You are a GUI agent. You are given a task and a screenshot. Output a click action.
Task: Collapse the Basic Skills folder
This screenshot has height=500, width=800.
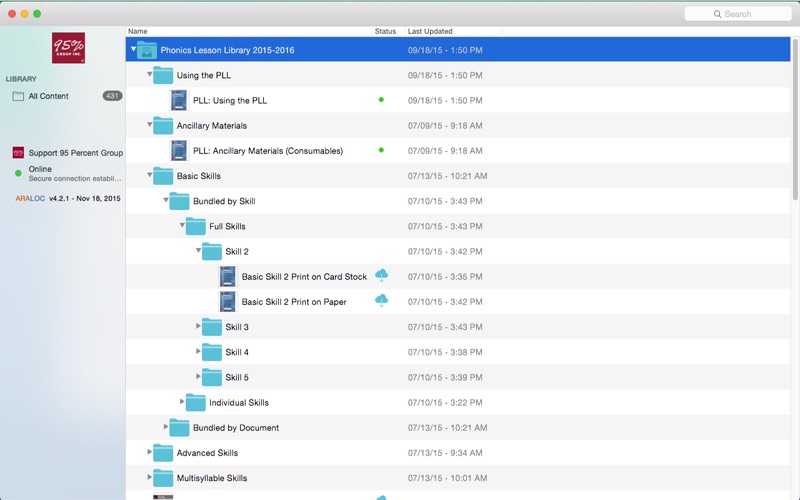coord(149,175)
